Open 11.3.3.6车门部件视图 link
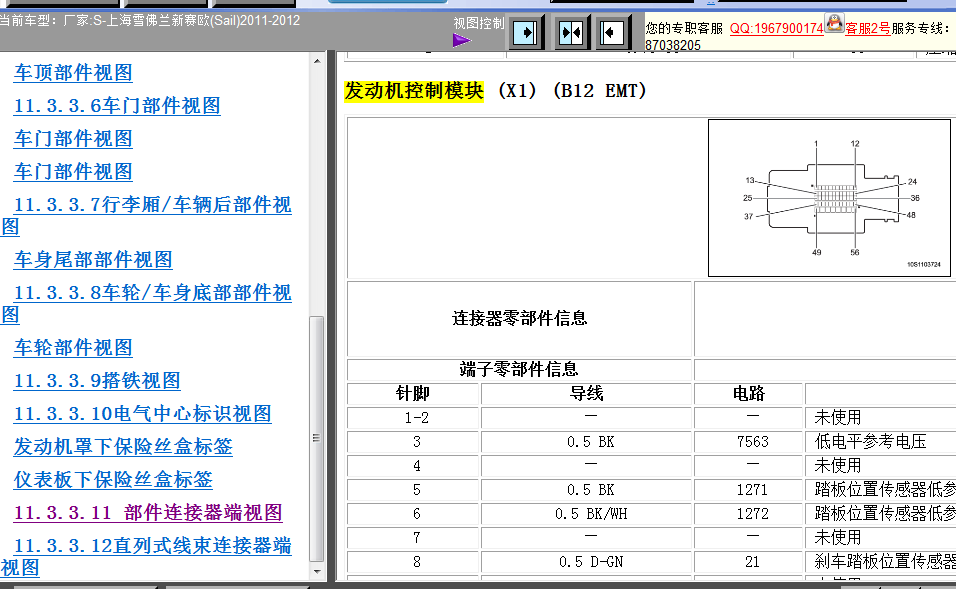 [x=117, y=105]
